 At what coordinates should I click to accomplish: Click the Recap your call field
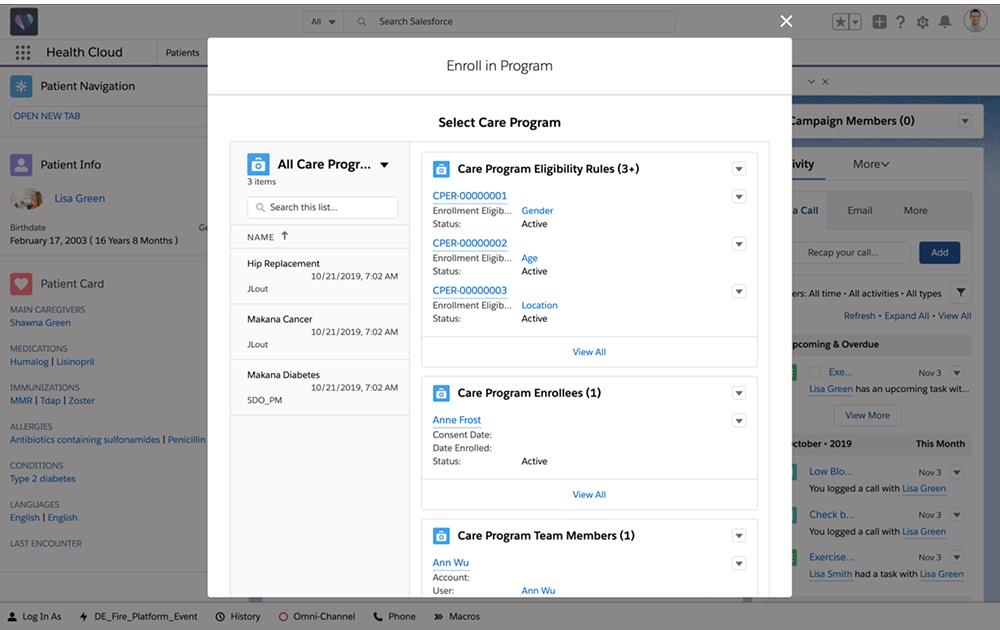[851, 253]
